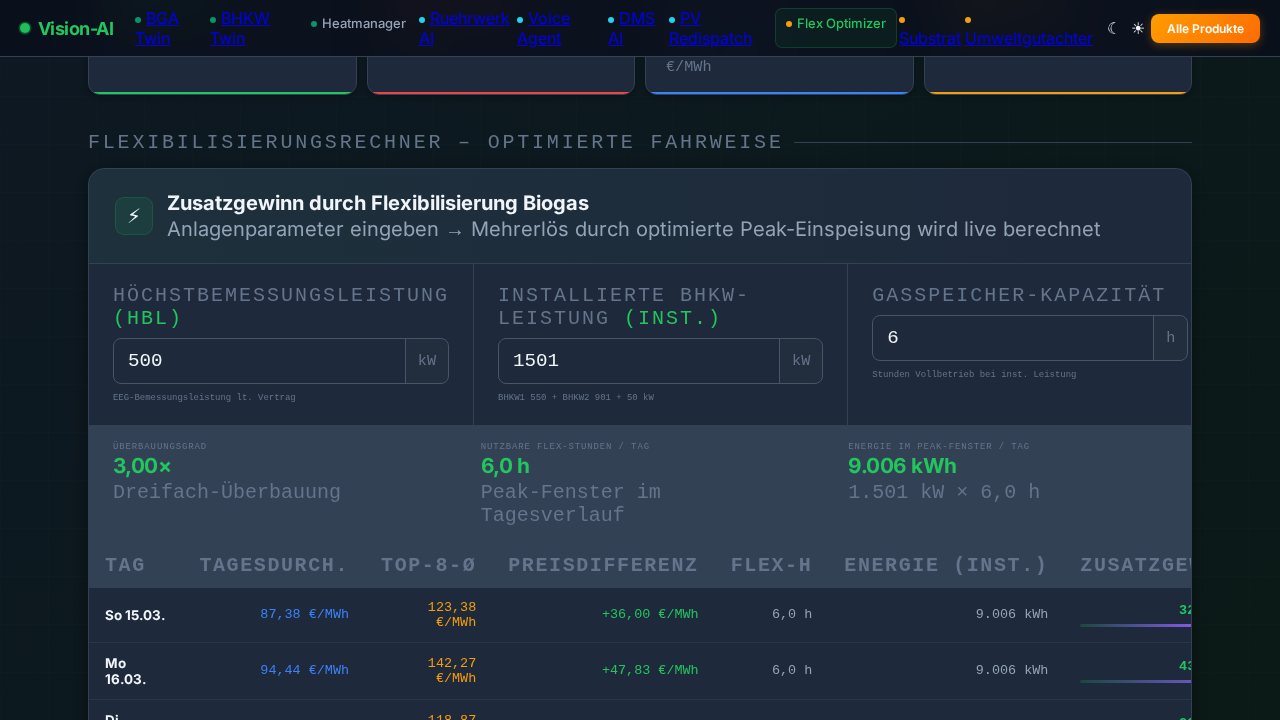Select the Flex Optimizer button
Viewport: 1280px width, 720px height.
click(836, 27)
